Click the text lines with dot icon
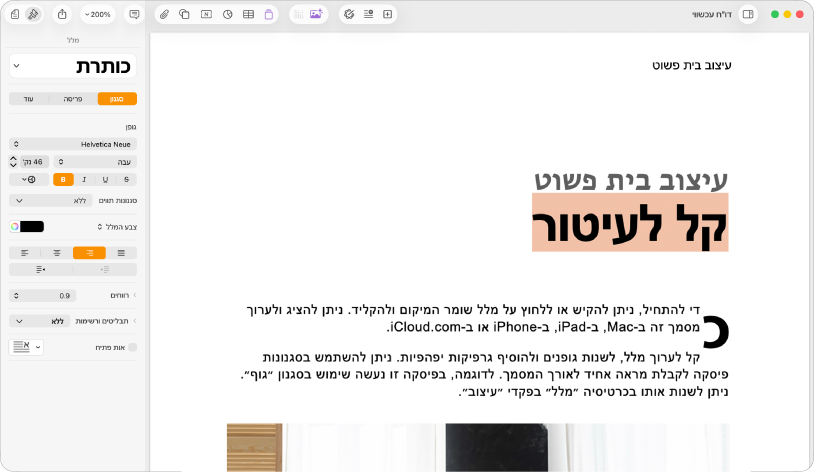Viewport: 814px width, 473px height. 369,15
